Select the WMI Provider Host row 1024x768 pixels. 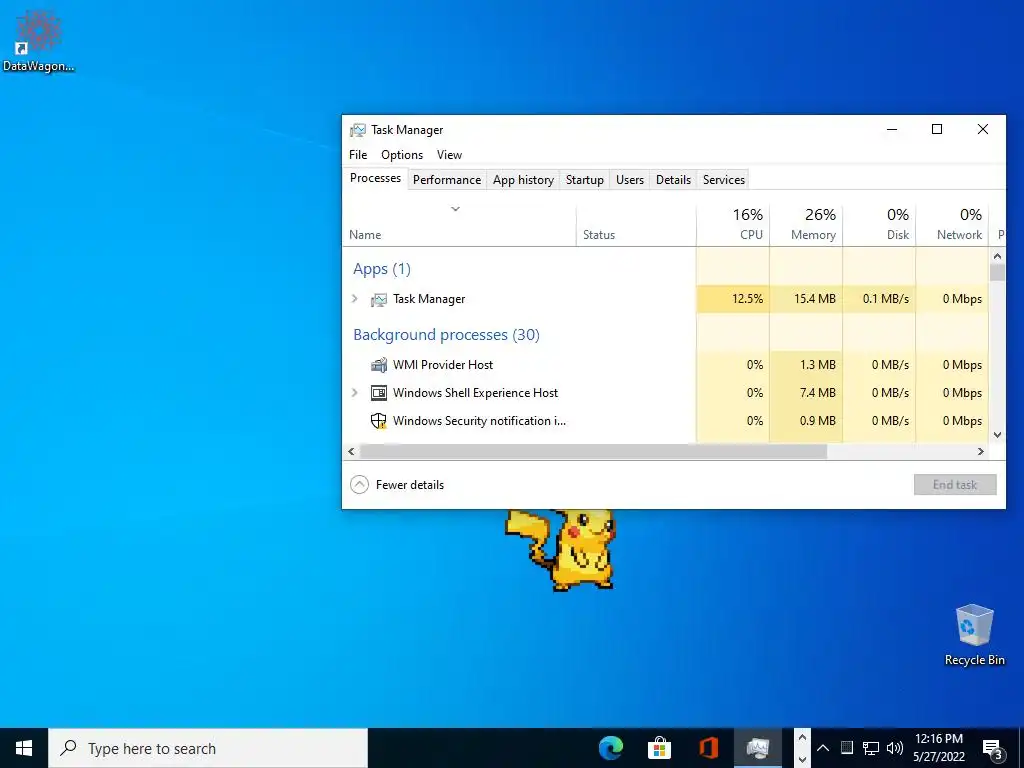pyautogui.click(x=665, y=365)
